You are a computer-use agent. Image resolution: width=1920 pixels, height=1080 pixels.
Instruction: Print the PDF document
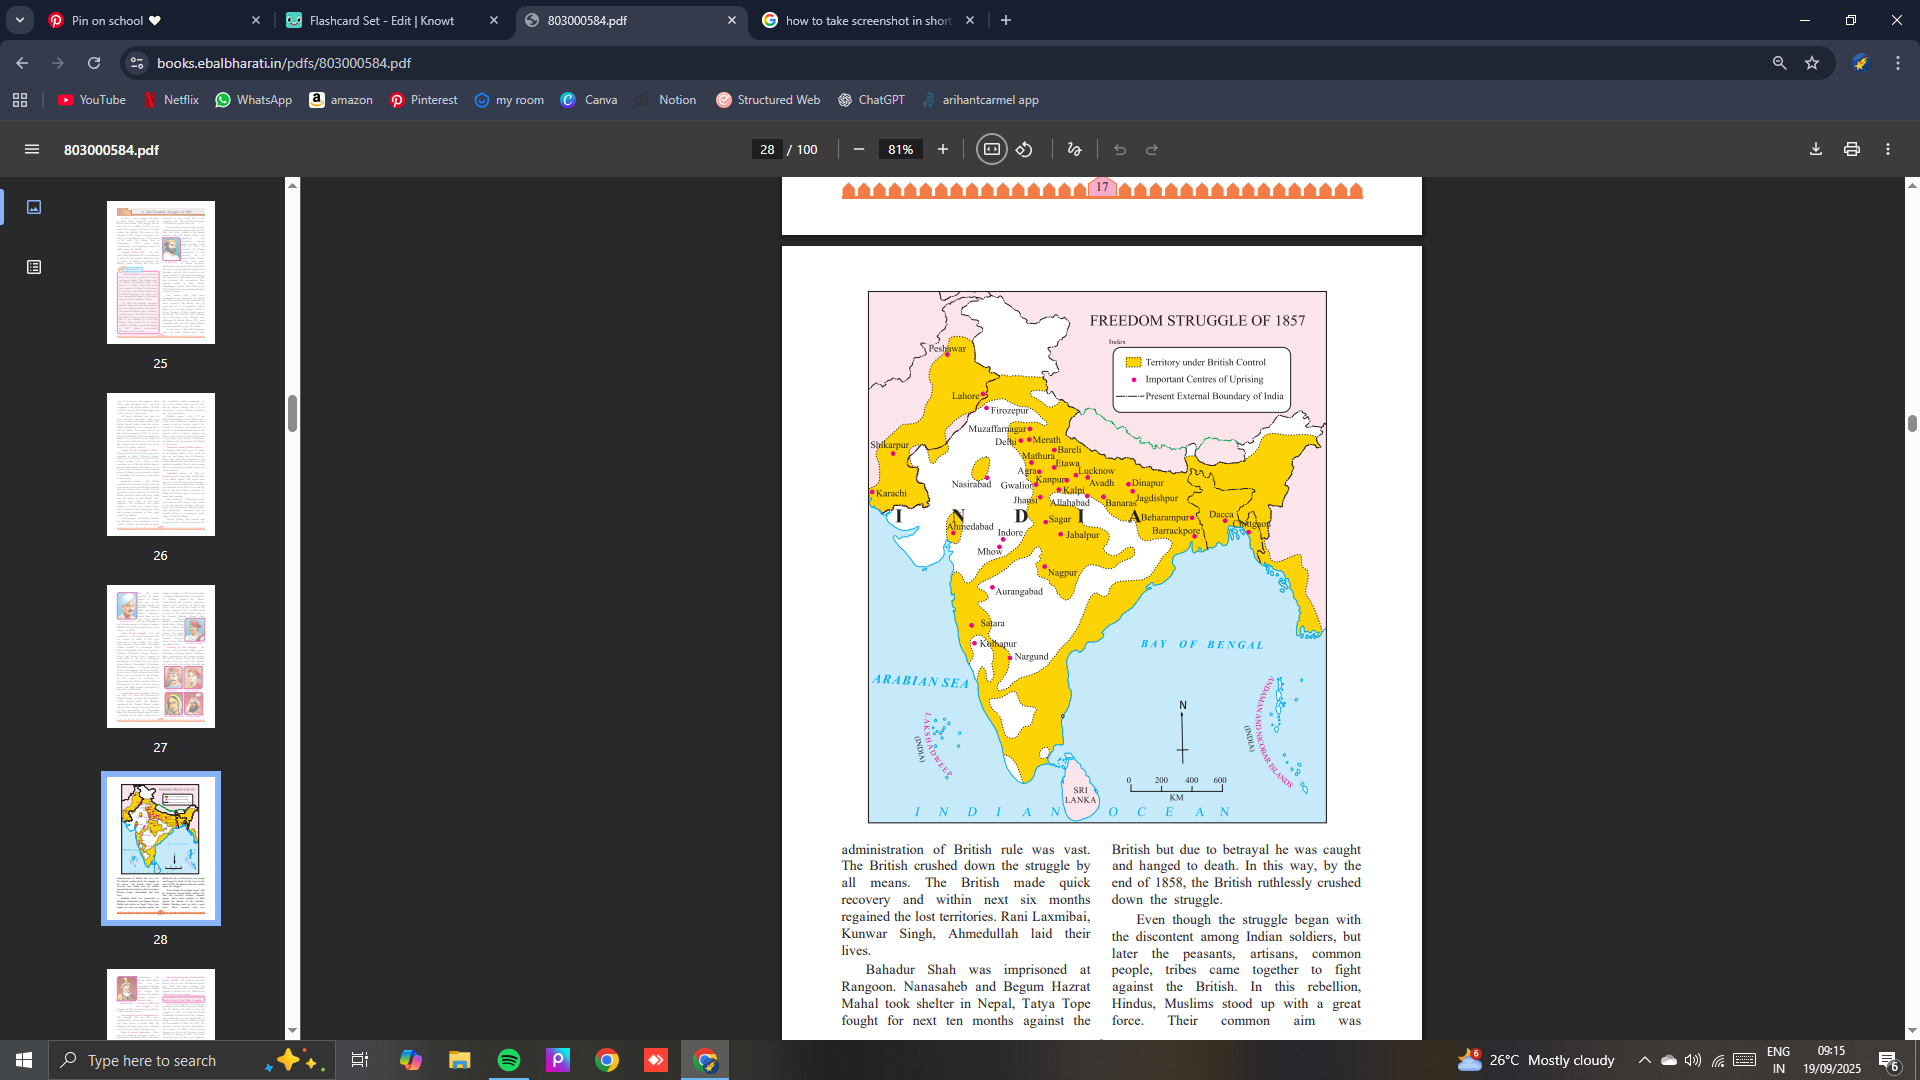[1852, 149]
